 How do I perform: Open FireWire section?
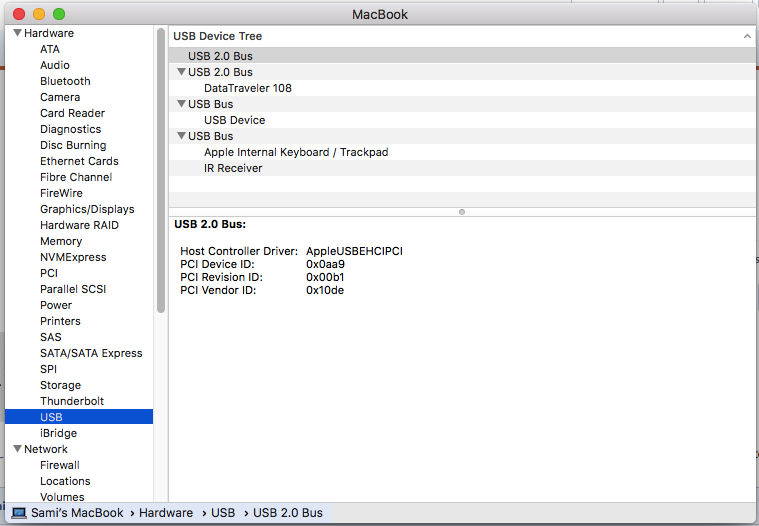click(x=61, y=193)
